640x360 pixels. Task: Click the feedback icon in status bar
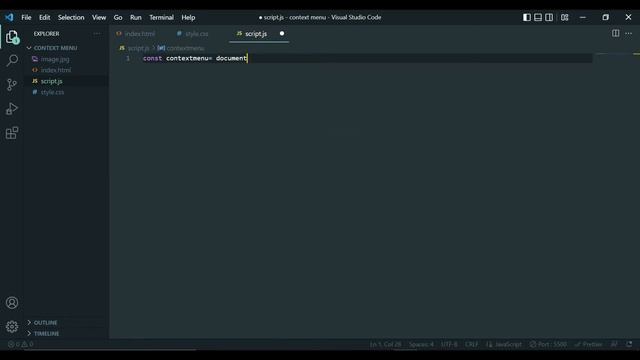614,344
